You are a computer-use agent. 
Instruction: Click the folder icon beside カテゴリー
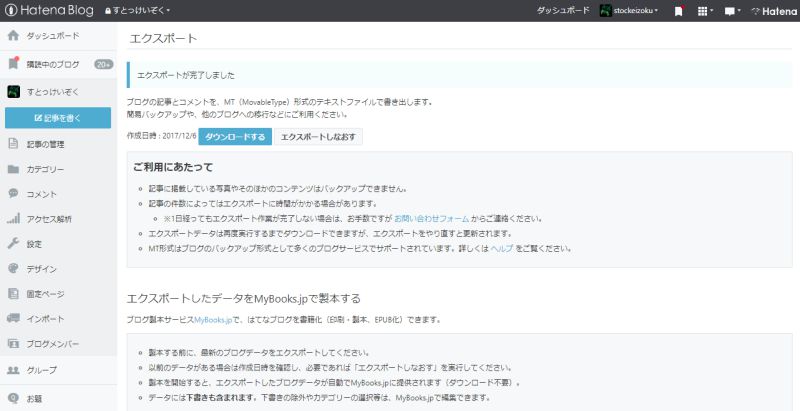point(13,169)
